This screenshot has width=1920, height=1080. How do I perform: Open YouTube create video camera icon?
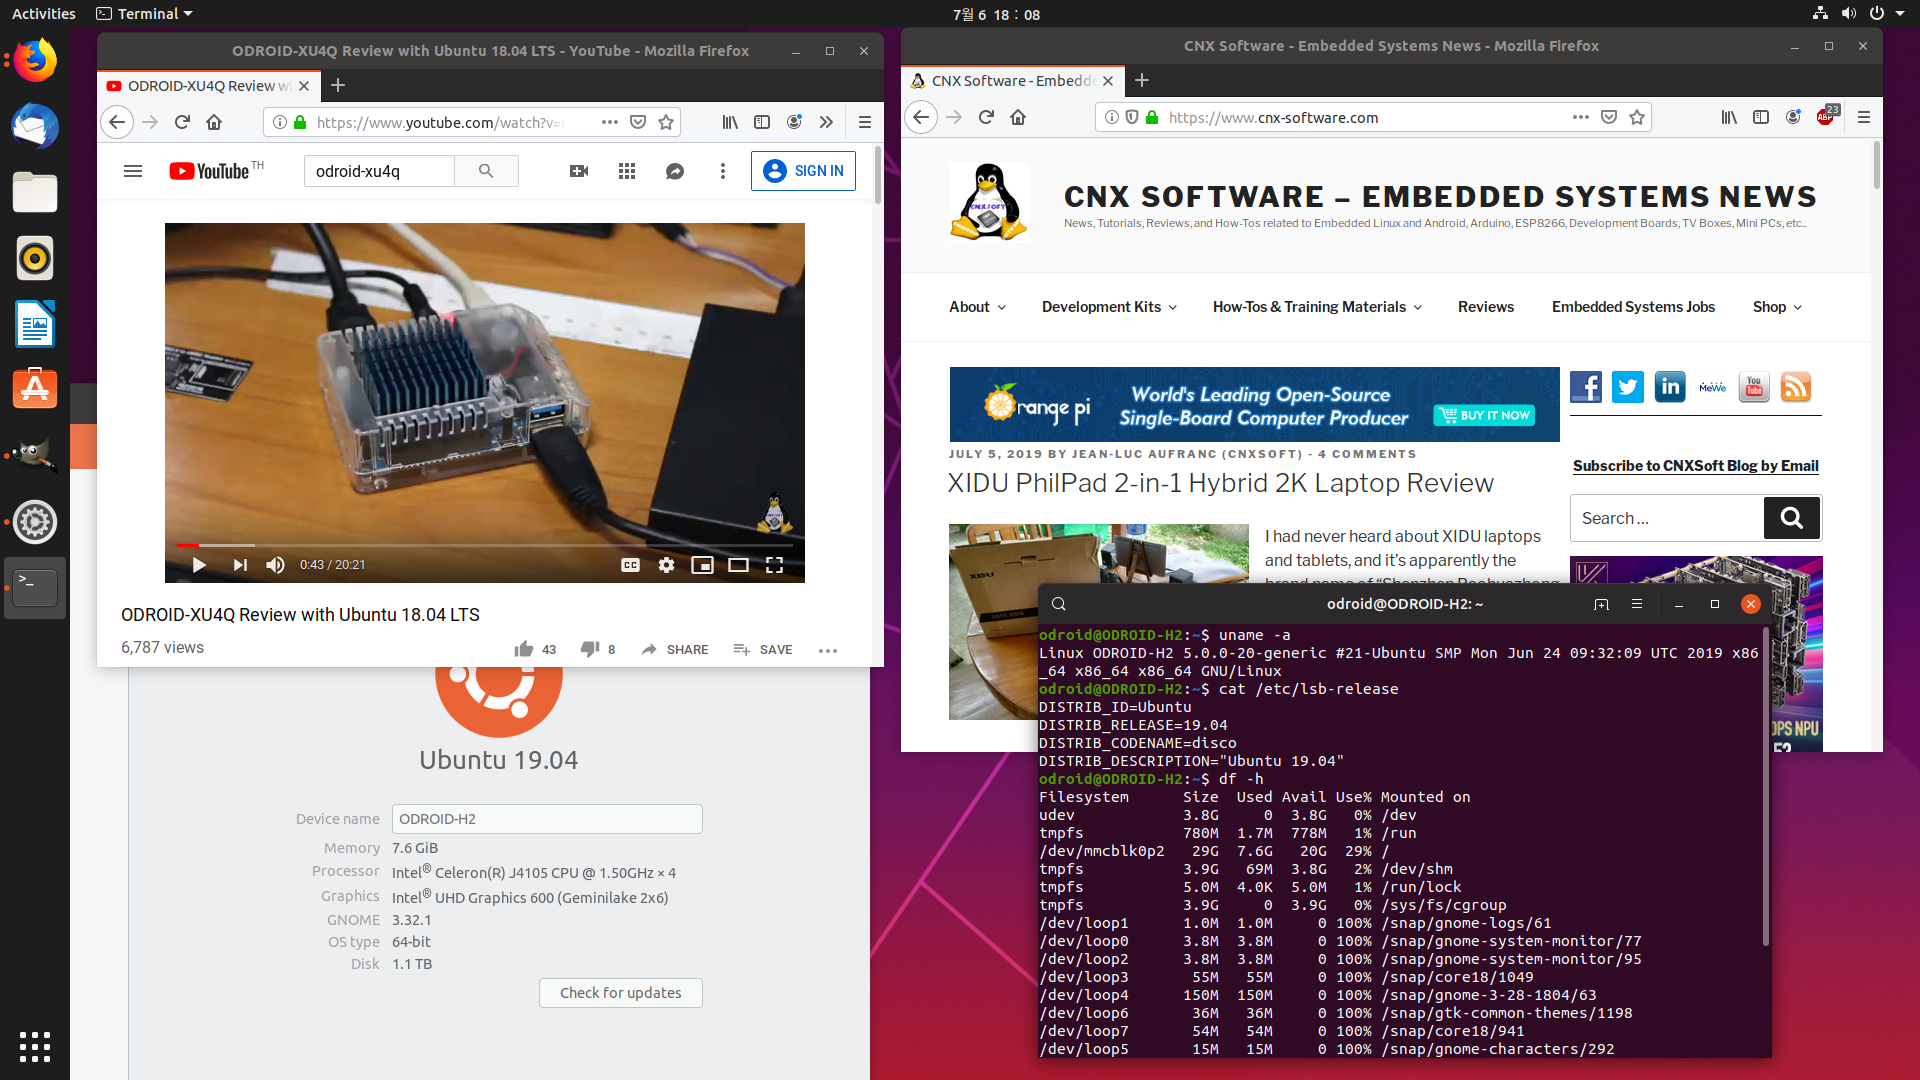[579, 171]
